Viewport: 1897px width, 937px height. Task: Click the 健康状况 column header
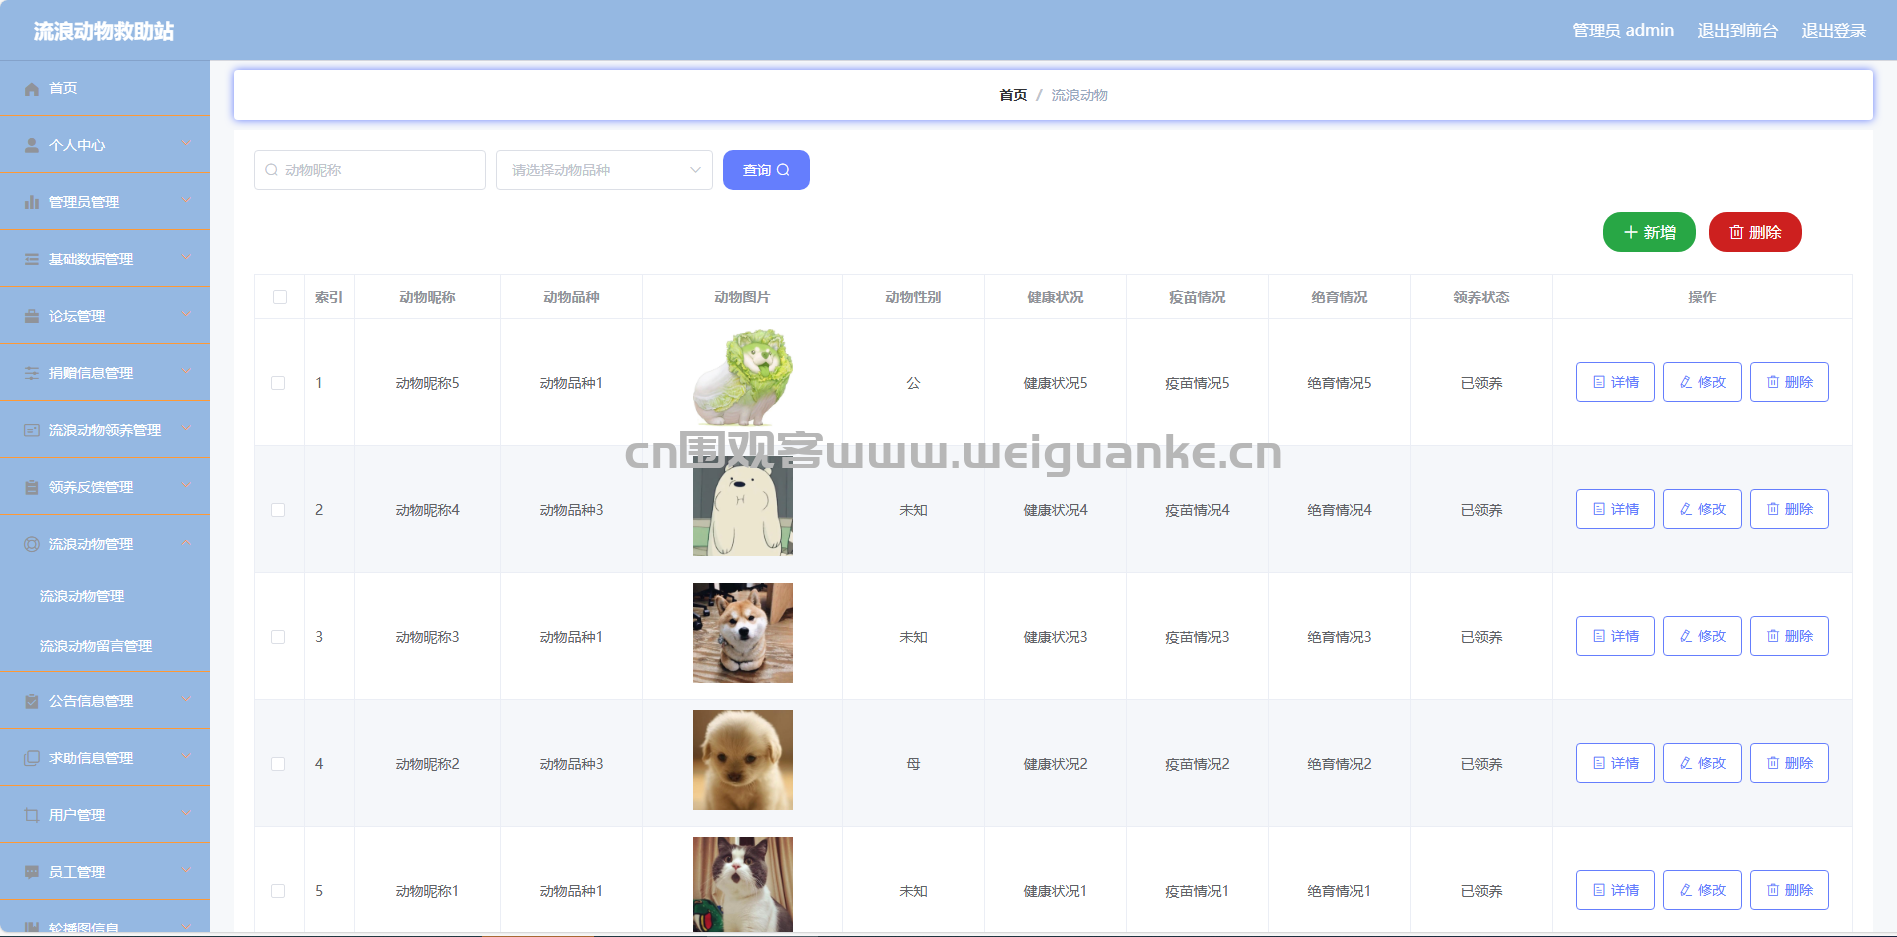point(1055,297)
